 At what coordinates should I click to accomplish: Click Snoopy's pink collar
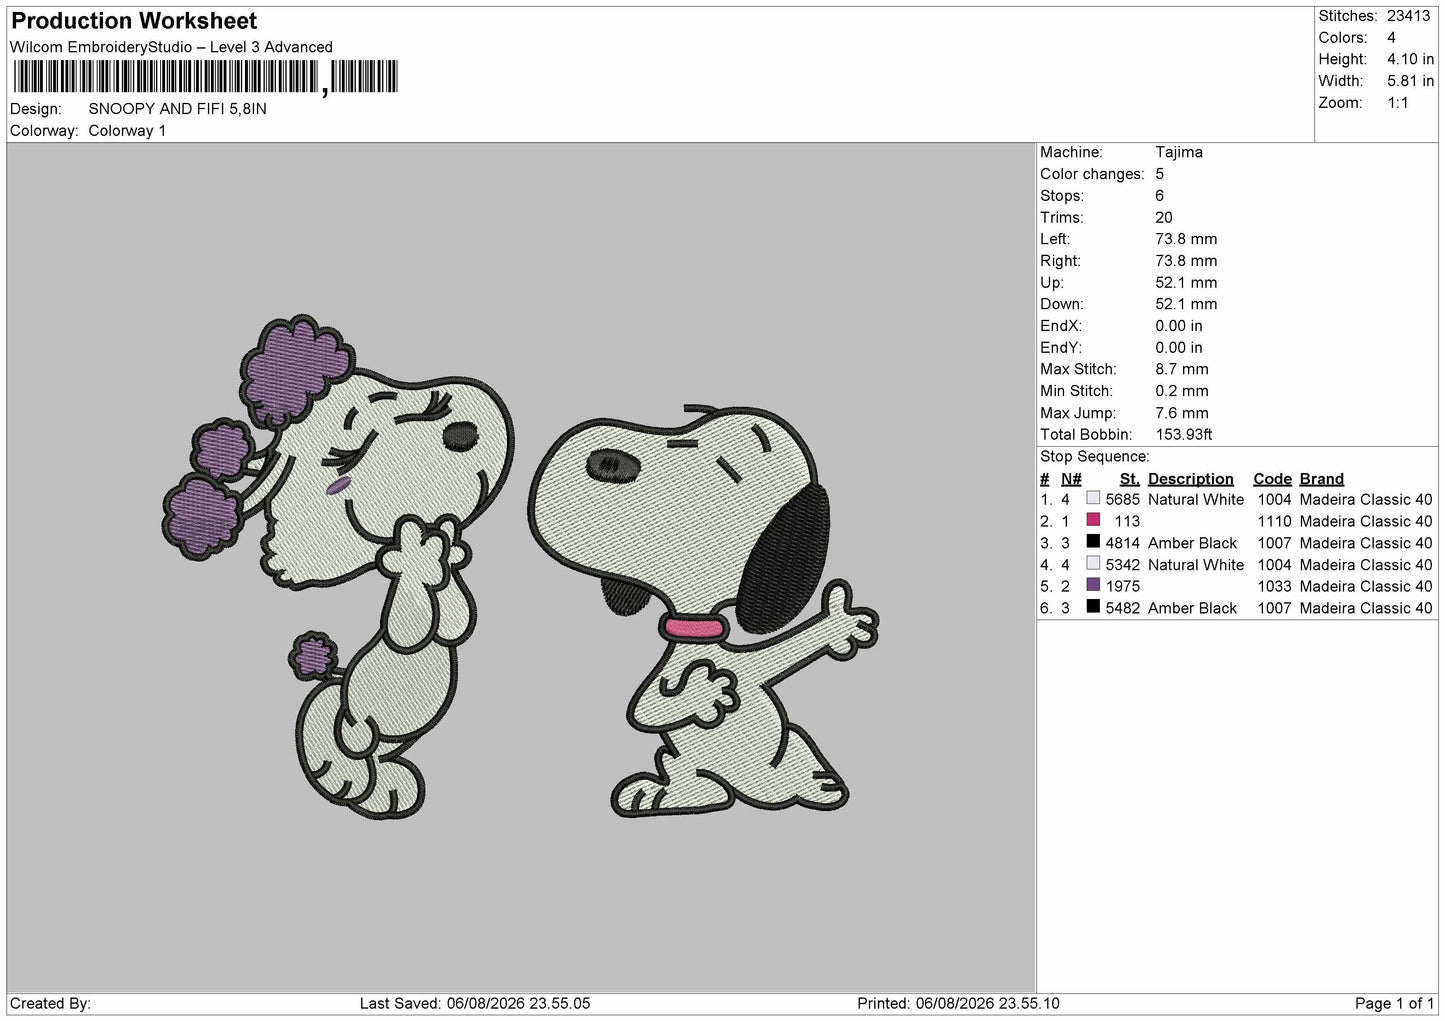pyautogui.click(x=693, y=629)
